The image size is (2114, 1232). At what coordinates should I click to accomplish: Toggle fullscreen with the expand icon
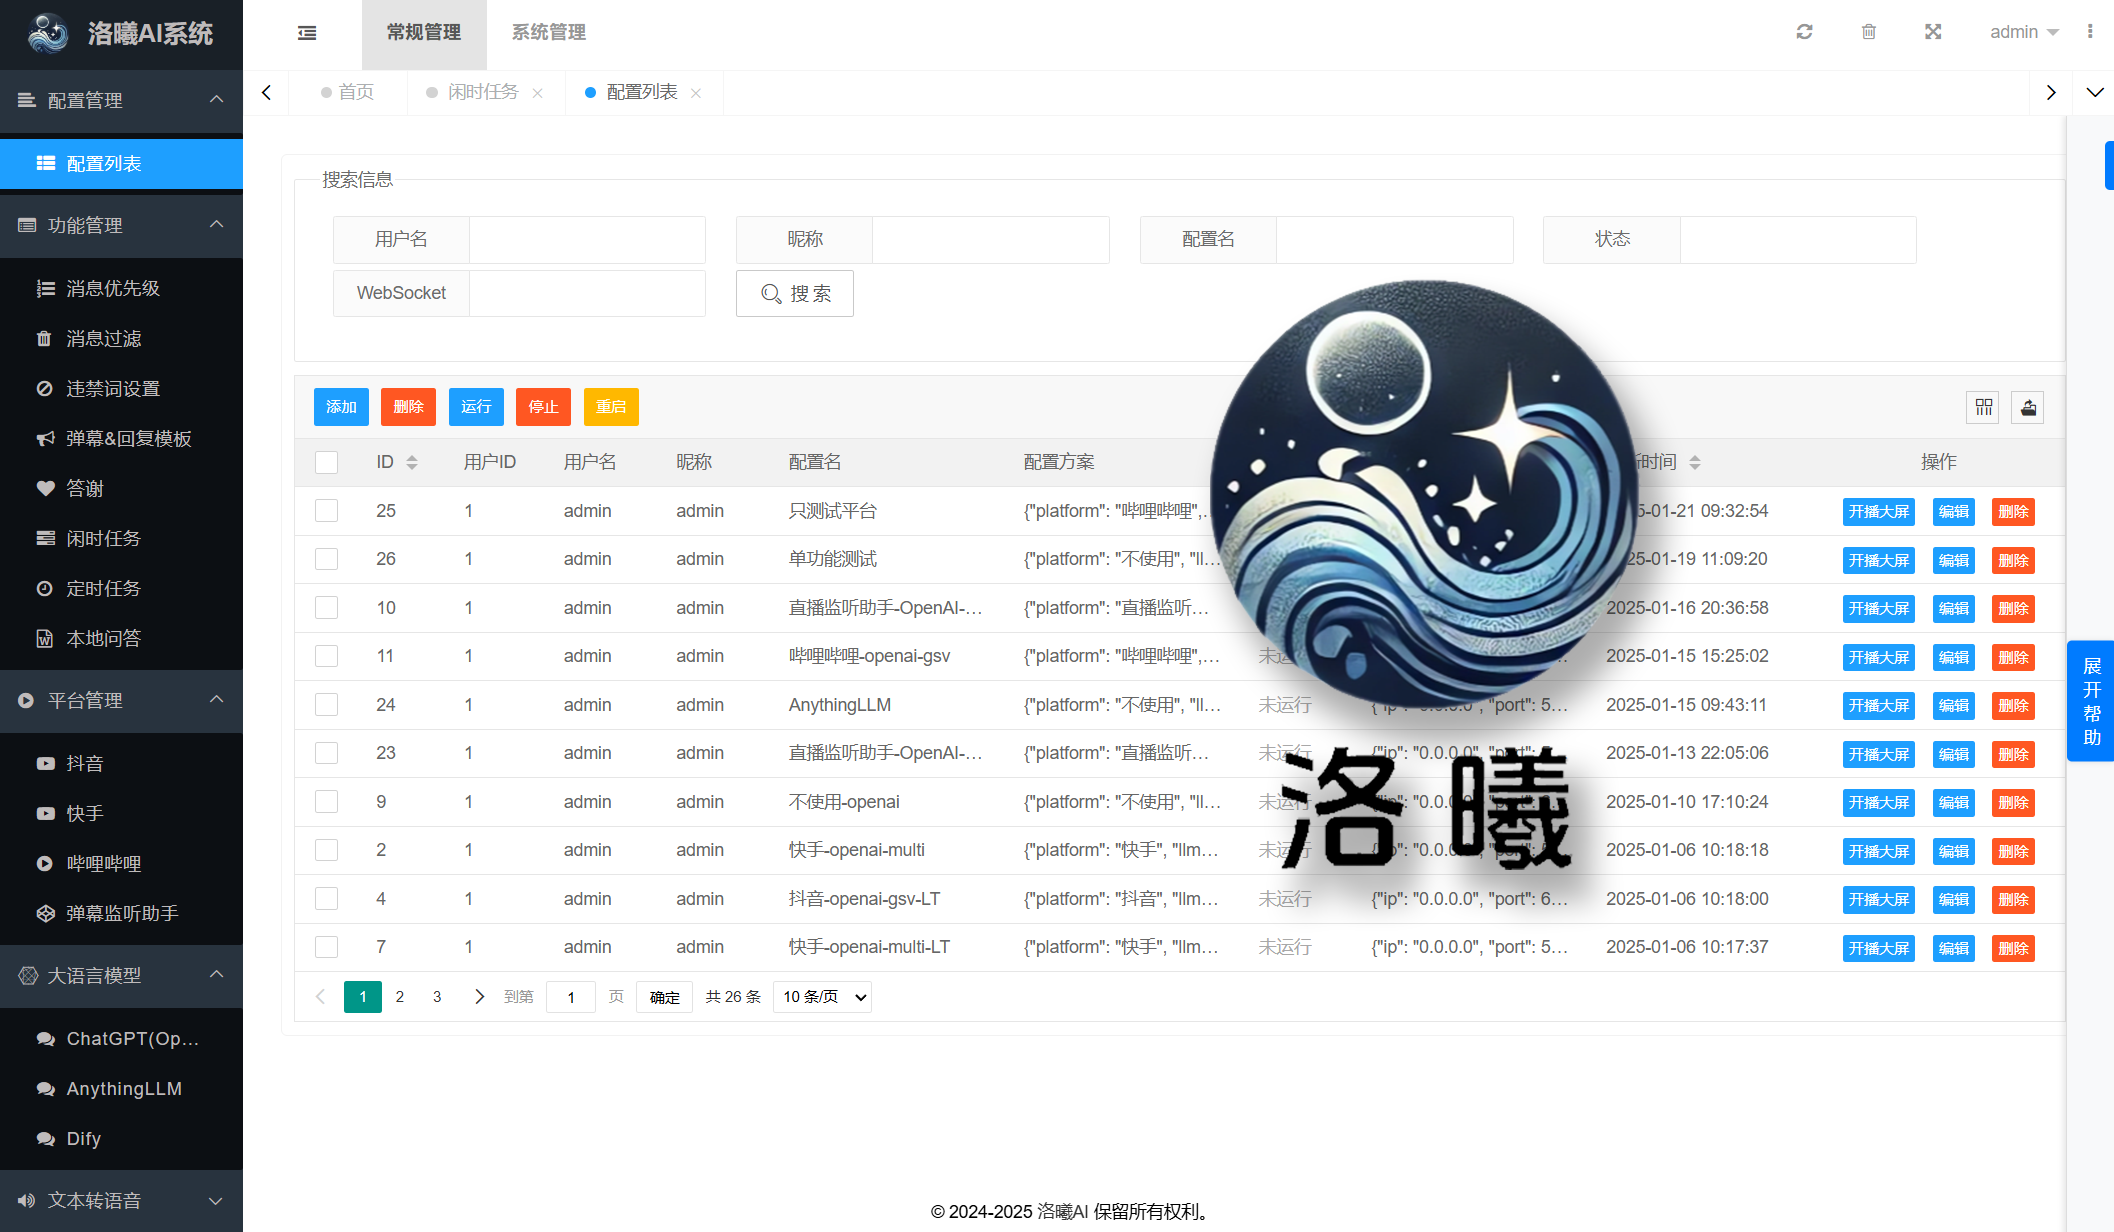point(1933,32)
